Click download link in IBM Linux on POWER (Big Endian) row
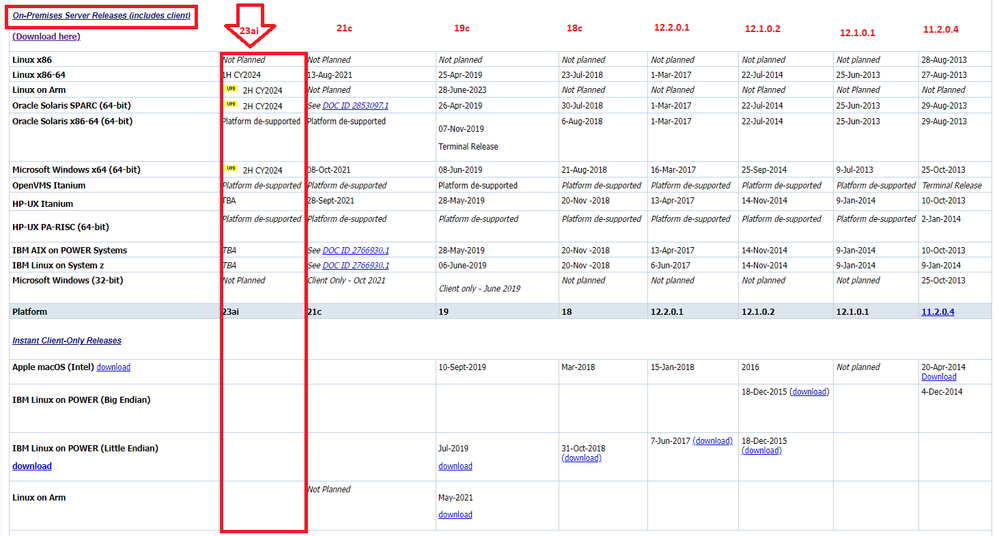Screen dimensions: 999x536 click(809, 392)
